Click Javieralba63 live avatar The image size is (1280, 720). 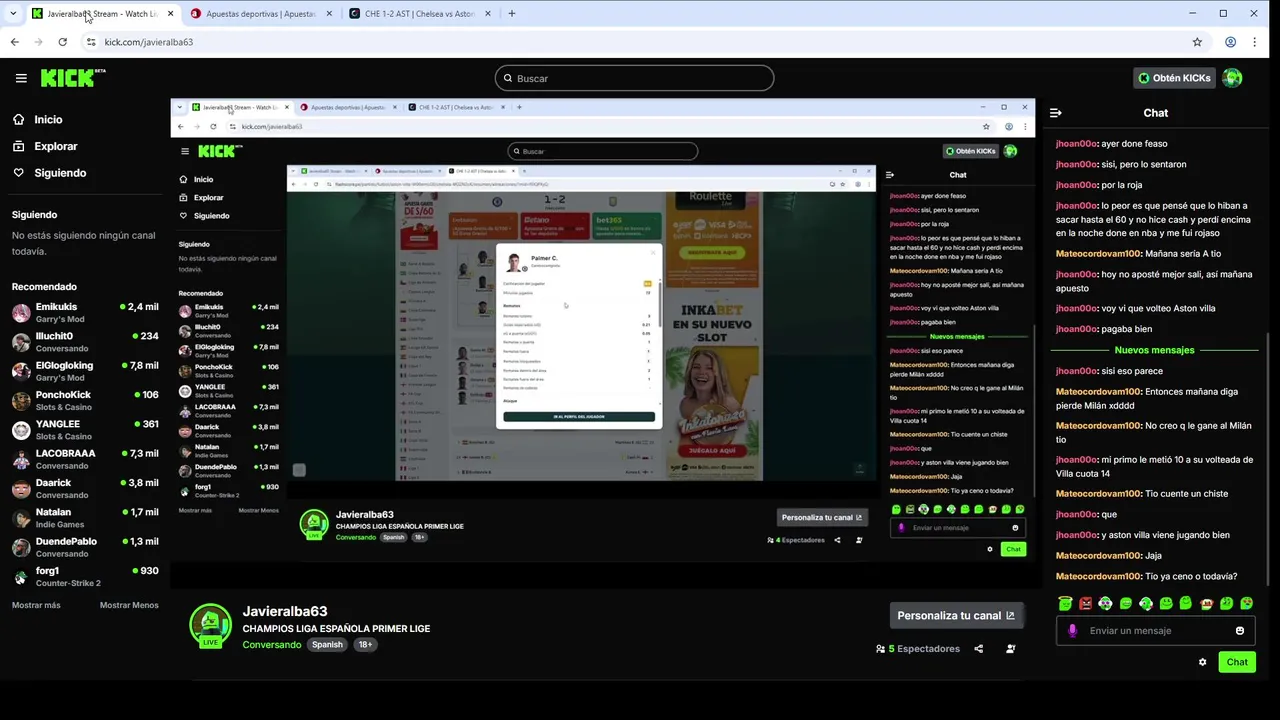[x=210, y=625]
